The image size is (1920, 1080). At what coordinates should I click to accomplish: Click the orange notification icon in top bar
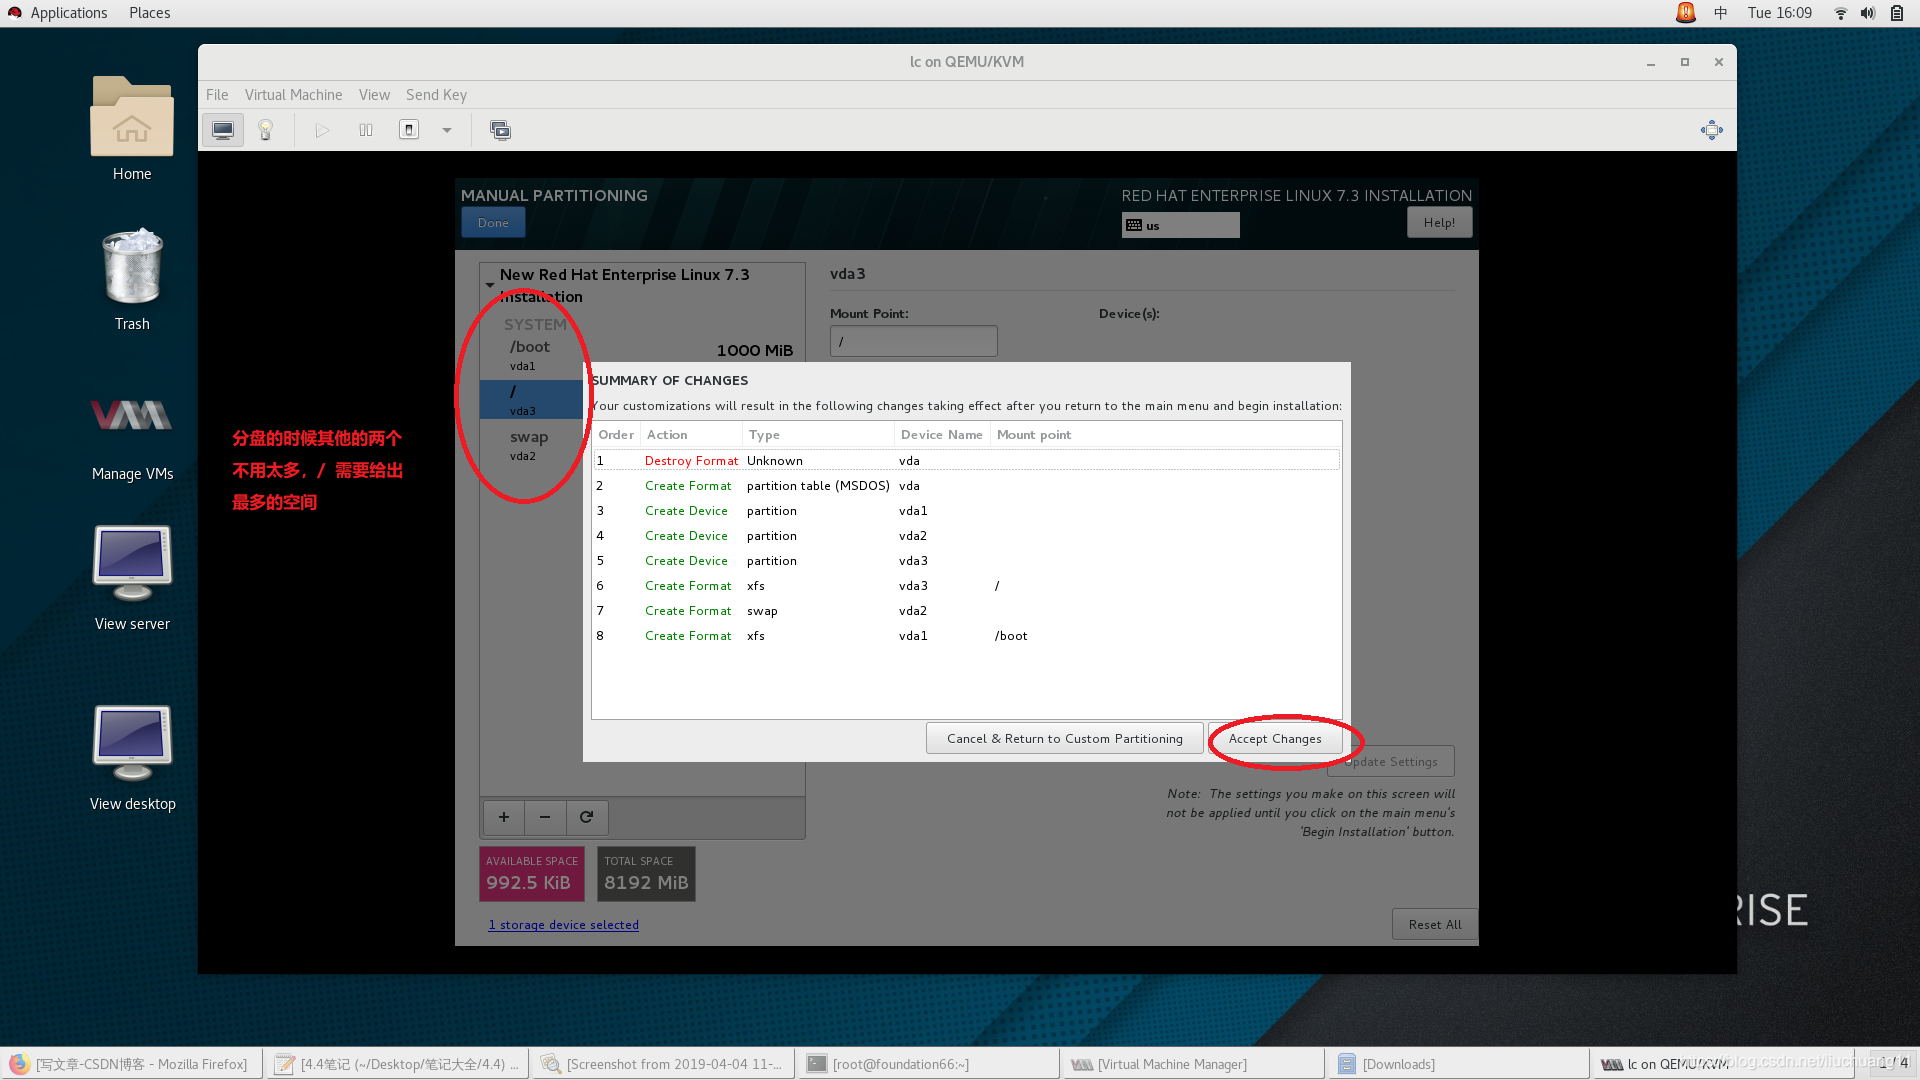pyautogui.click(x=1686, y=13)
